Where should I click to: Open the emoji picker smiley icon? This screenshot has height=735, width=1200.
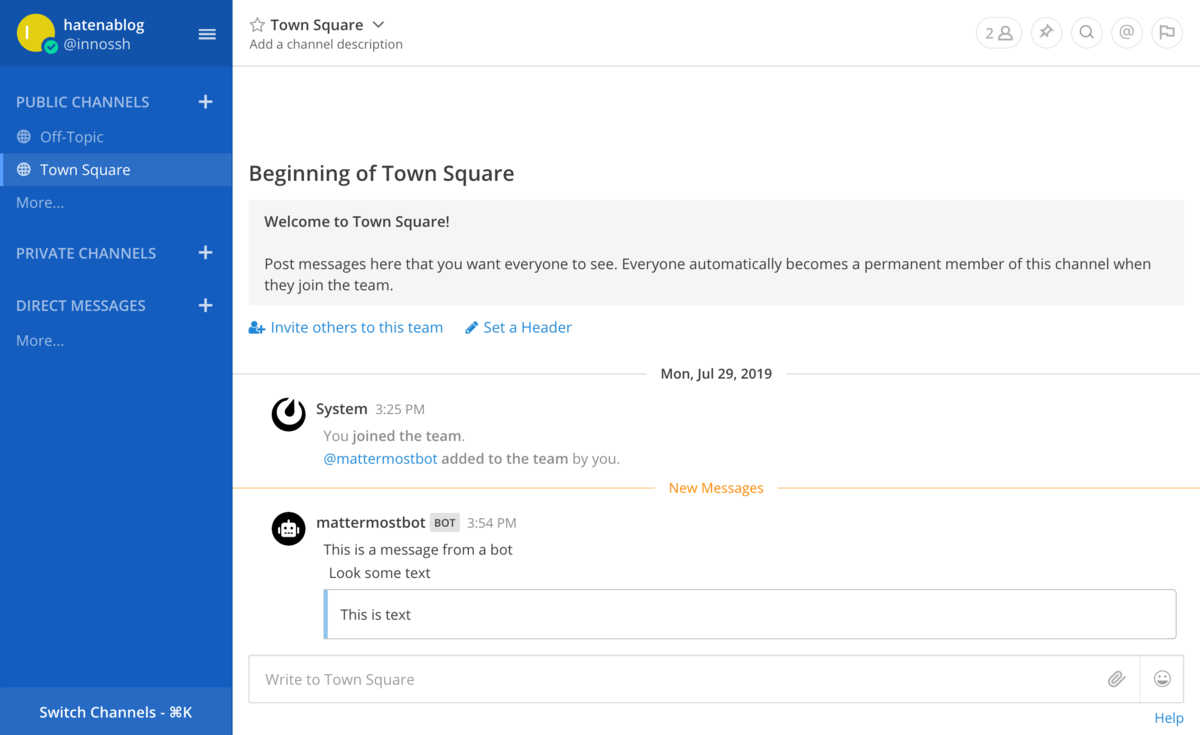tap(1162, 679)
